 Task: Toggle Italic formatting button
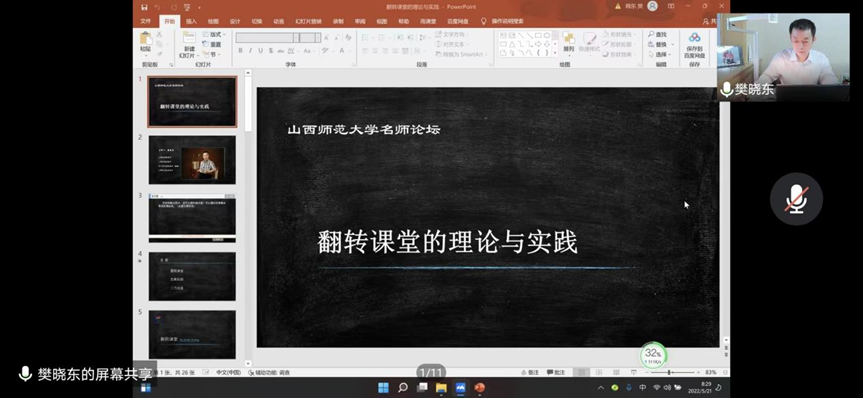[250, 51]
